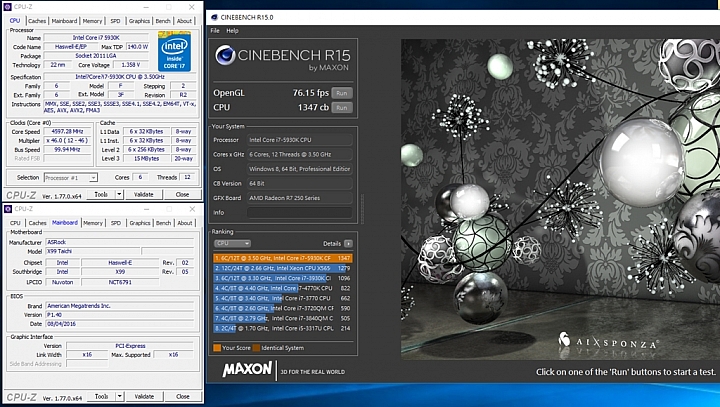Switch to Memory tab in bottom CPU-Z

pos(93,223)
